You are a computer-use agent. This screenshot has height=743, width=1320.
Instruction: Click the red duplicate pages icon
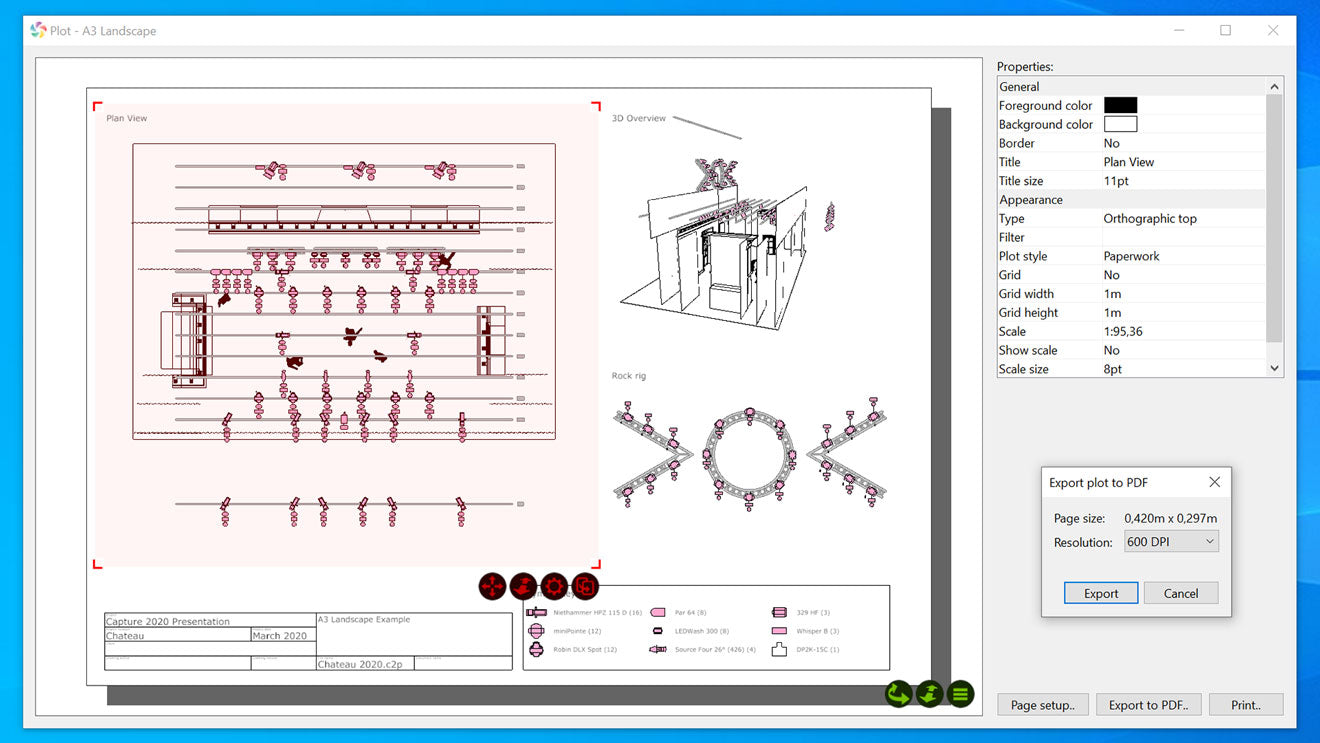(x=585, y=586)
